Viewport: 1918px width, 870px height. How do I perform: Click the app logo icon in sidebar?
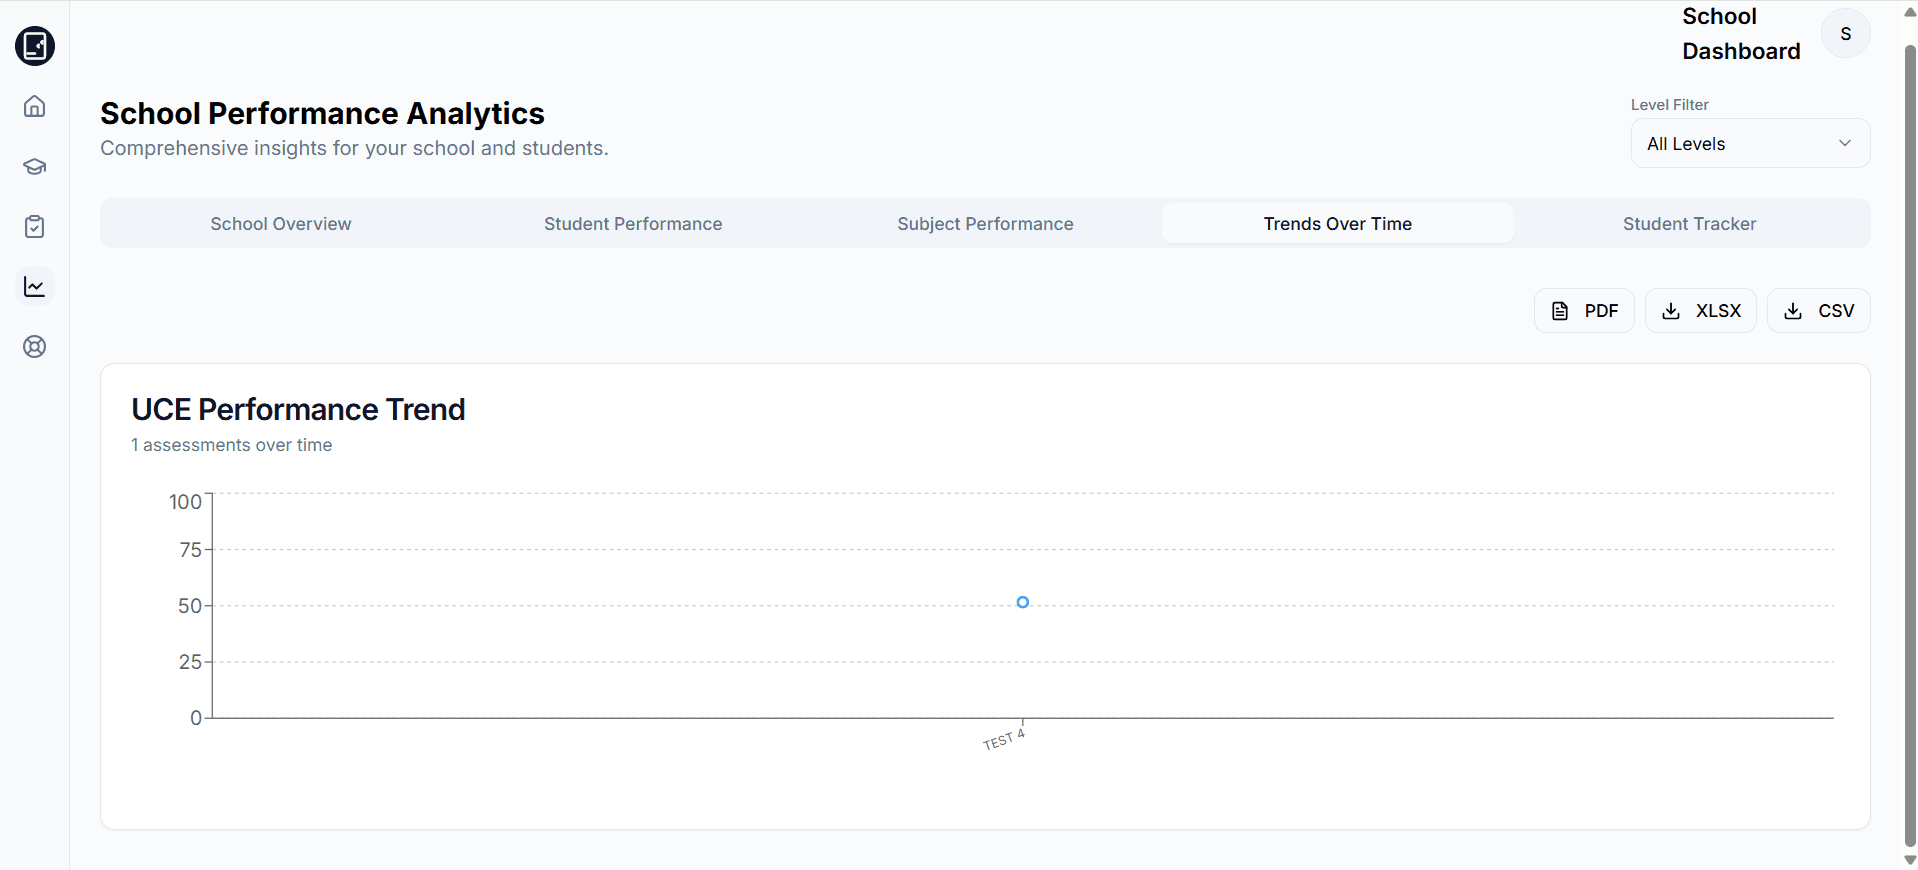tap(35, 46)
